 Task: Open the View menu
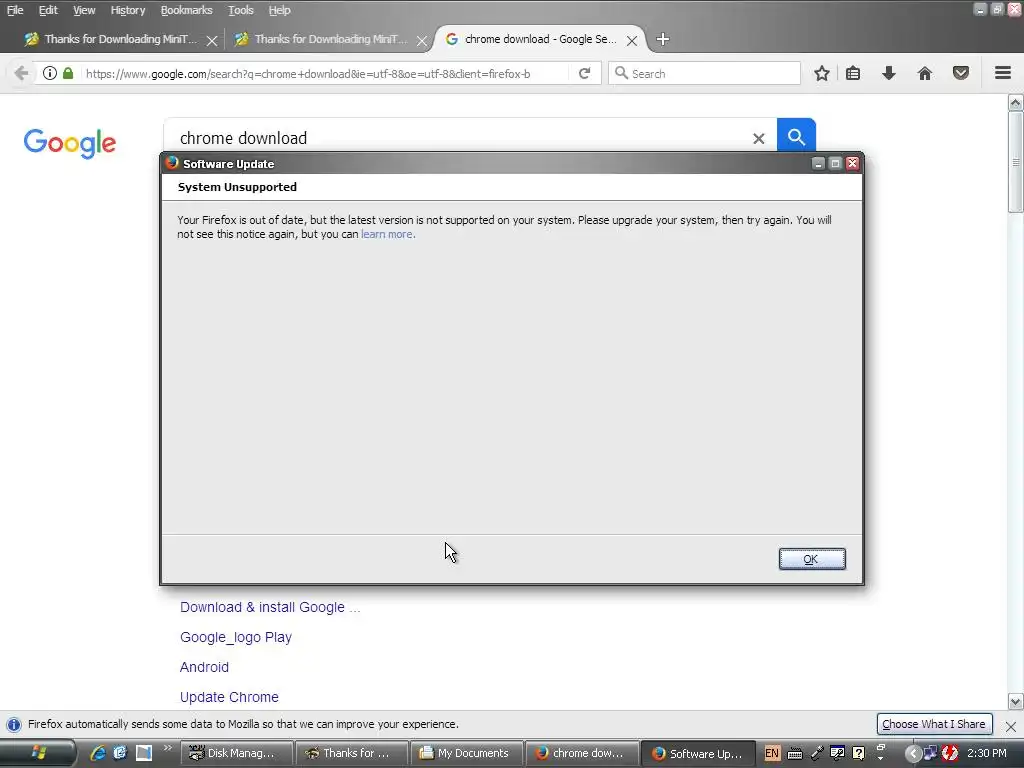pyautogui.click(x=84, y=10)
